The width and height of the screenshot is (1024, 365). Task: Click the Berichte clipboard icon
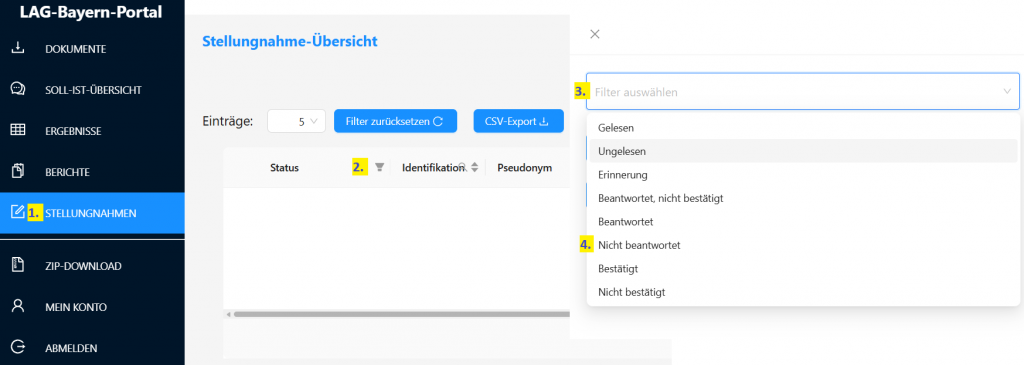tap(18, 172)
